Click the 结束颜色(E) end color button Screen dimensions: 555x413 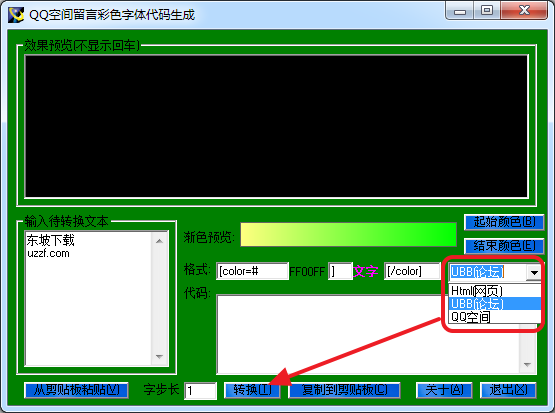[x=504, y=245]
